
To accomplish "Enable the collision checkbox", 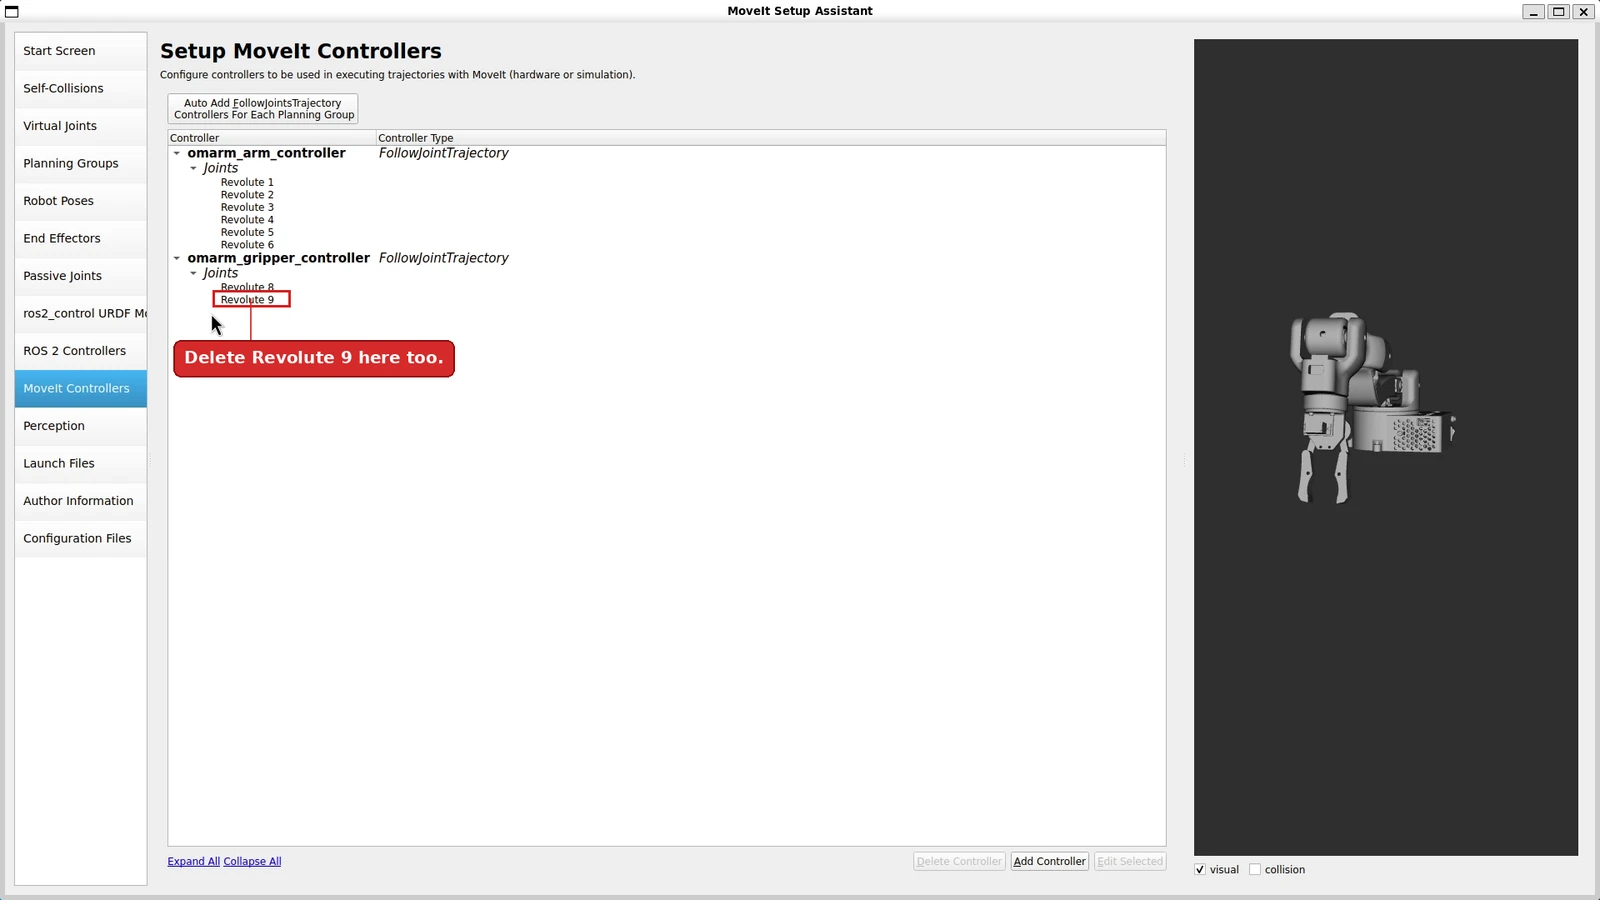I will tap(1255, 870).
